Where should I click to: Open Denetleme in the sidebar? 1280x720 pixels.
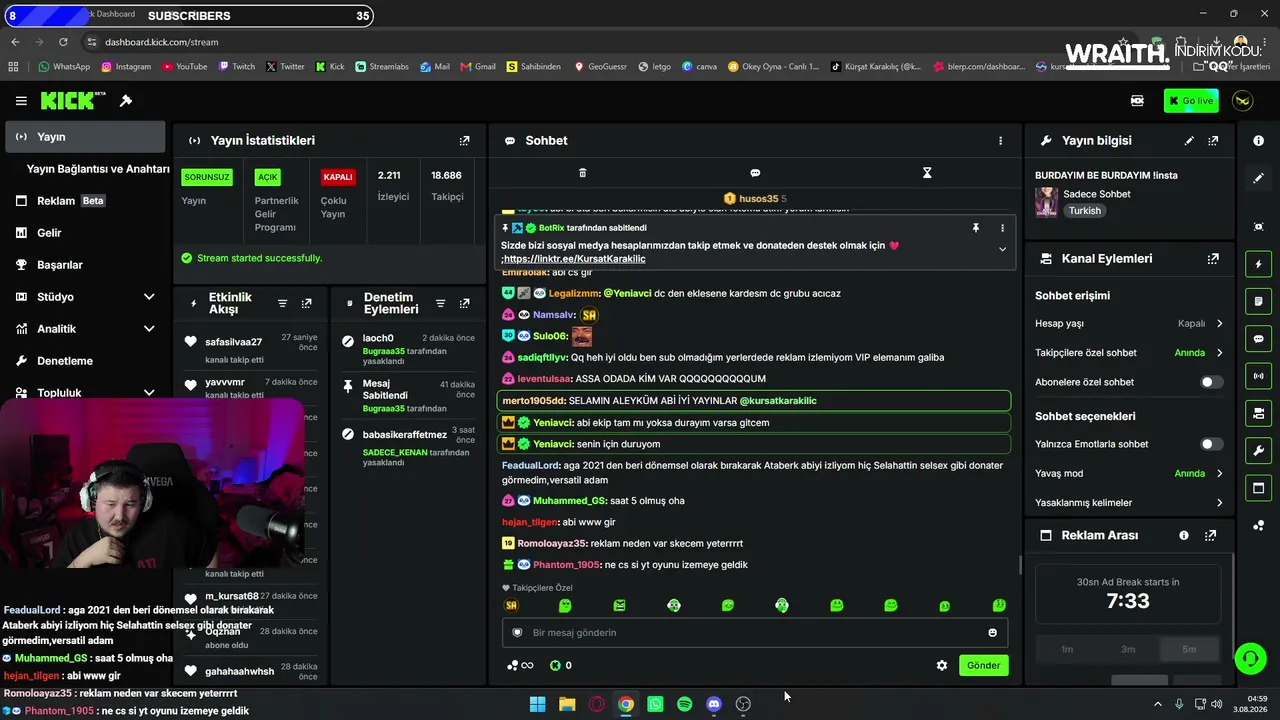point(85,361)
